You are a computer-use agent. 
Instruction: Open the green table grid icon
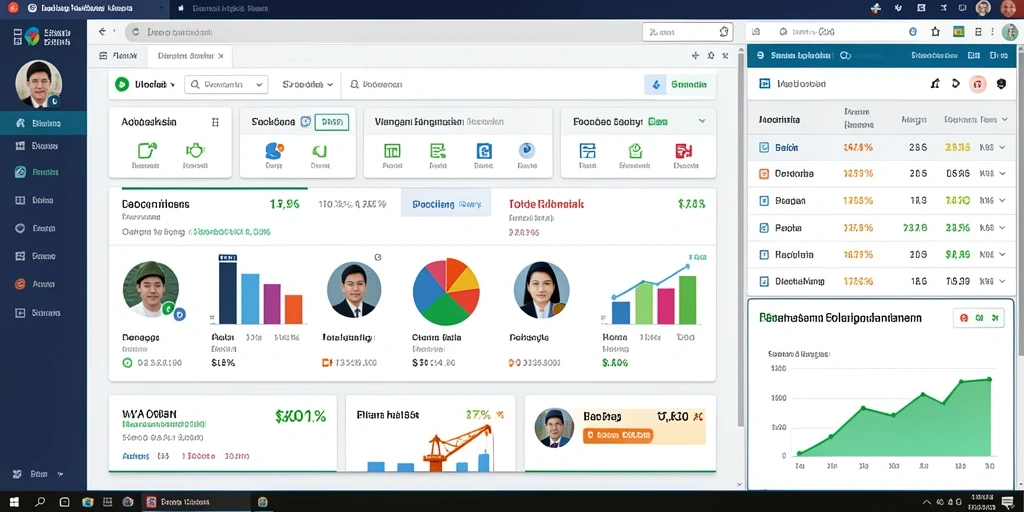(x=392, y=151)
